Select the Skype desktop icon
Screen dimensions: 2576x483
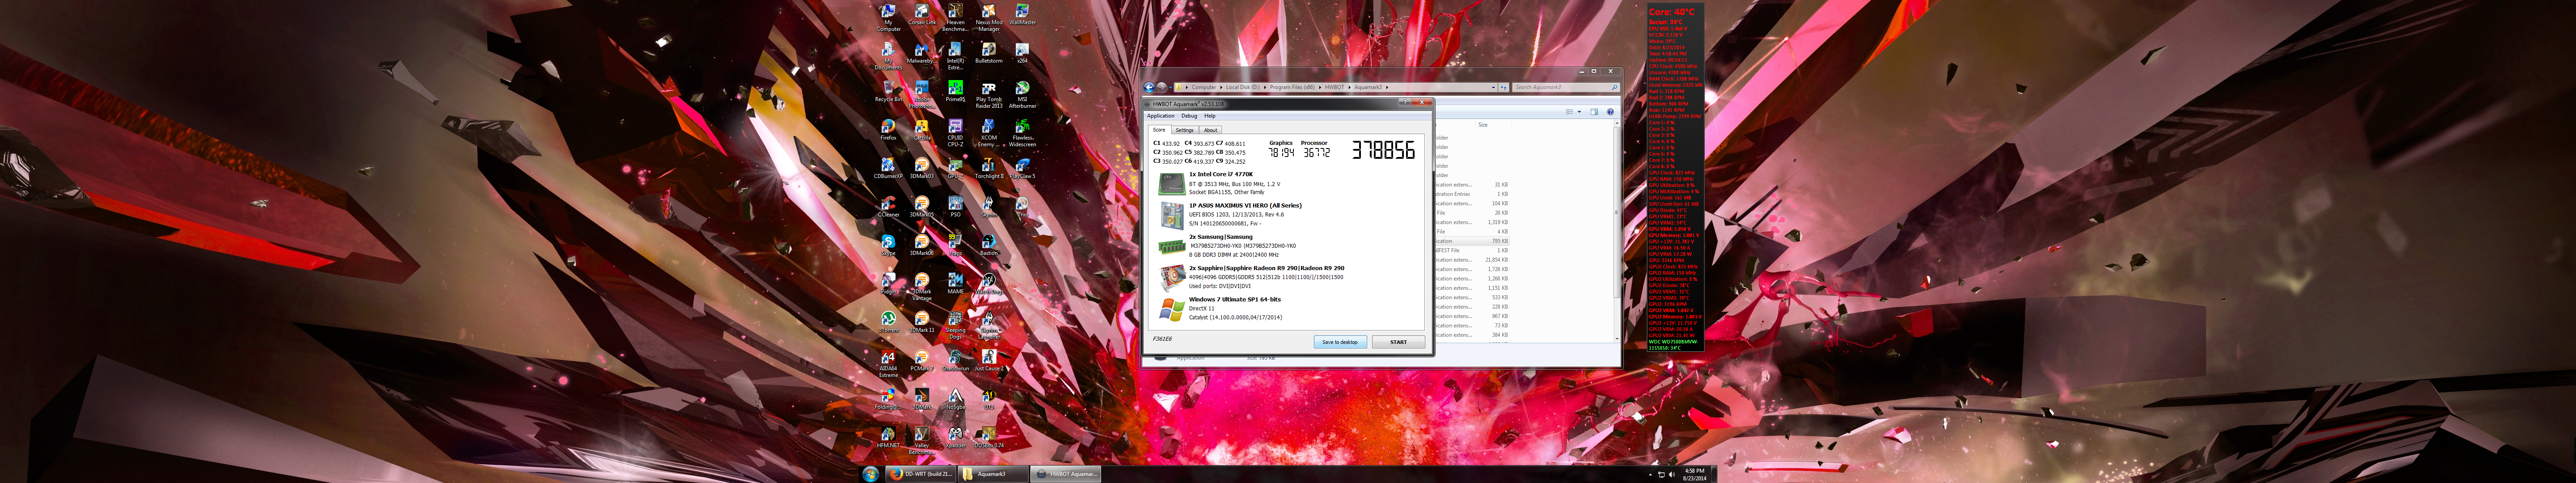[x=888, y=246]
